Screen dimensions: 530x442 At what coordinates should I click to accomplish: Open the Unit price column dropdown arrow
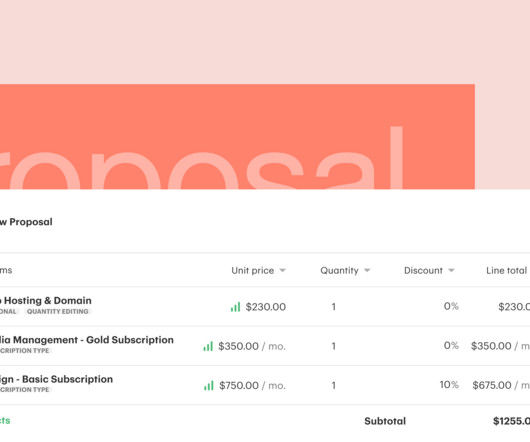point(283,270)
